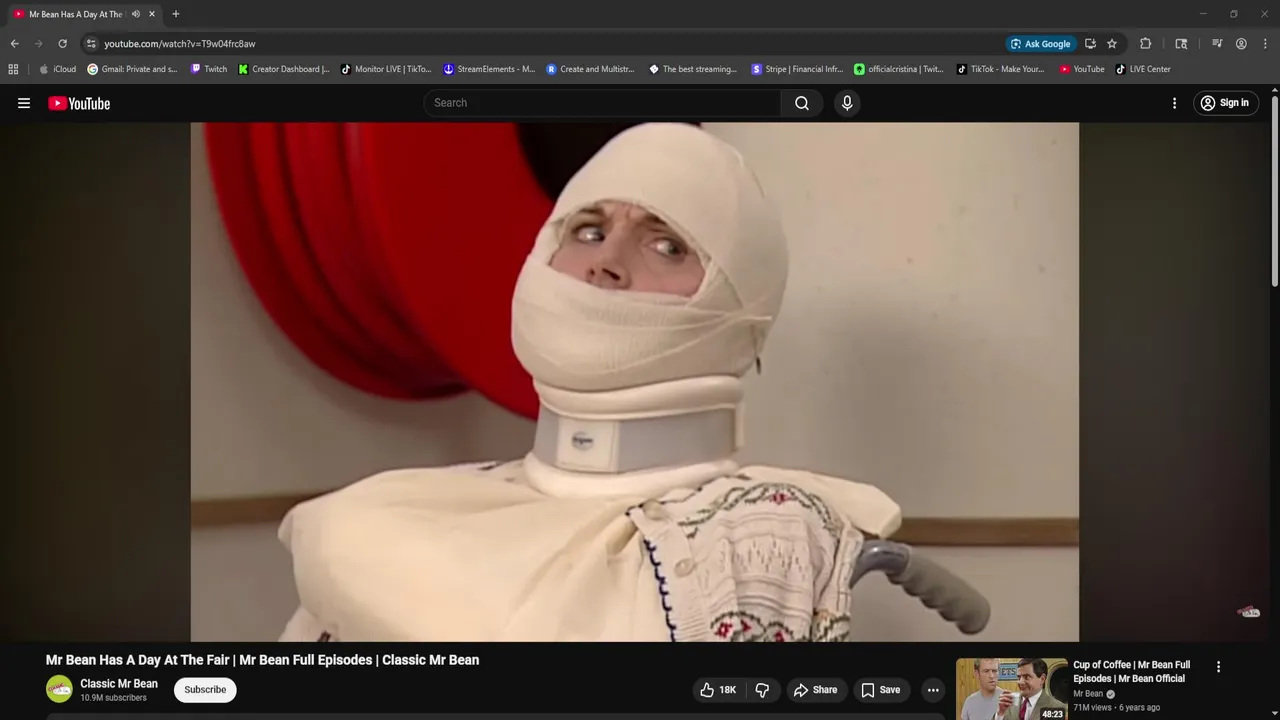Click the Sign in button

(1225, 103)
